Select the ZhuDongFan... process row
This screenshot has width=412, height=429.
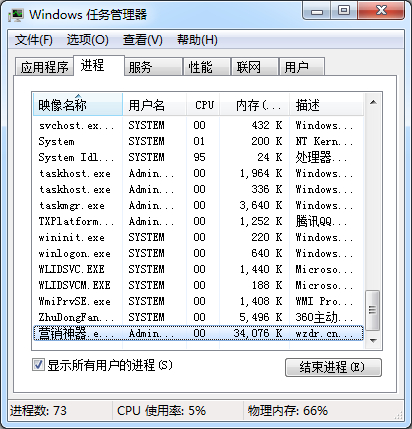[198, 317]
